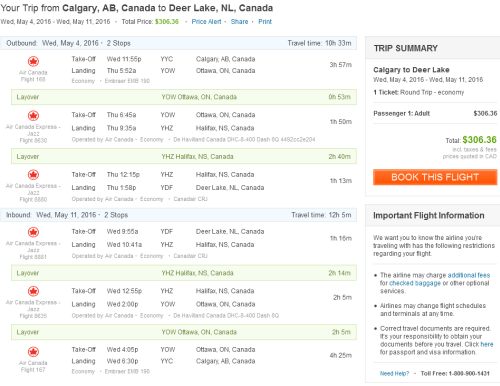
Task: Click the Print link
Action: (x=265, y=22)
